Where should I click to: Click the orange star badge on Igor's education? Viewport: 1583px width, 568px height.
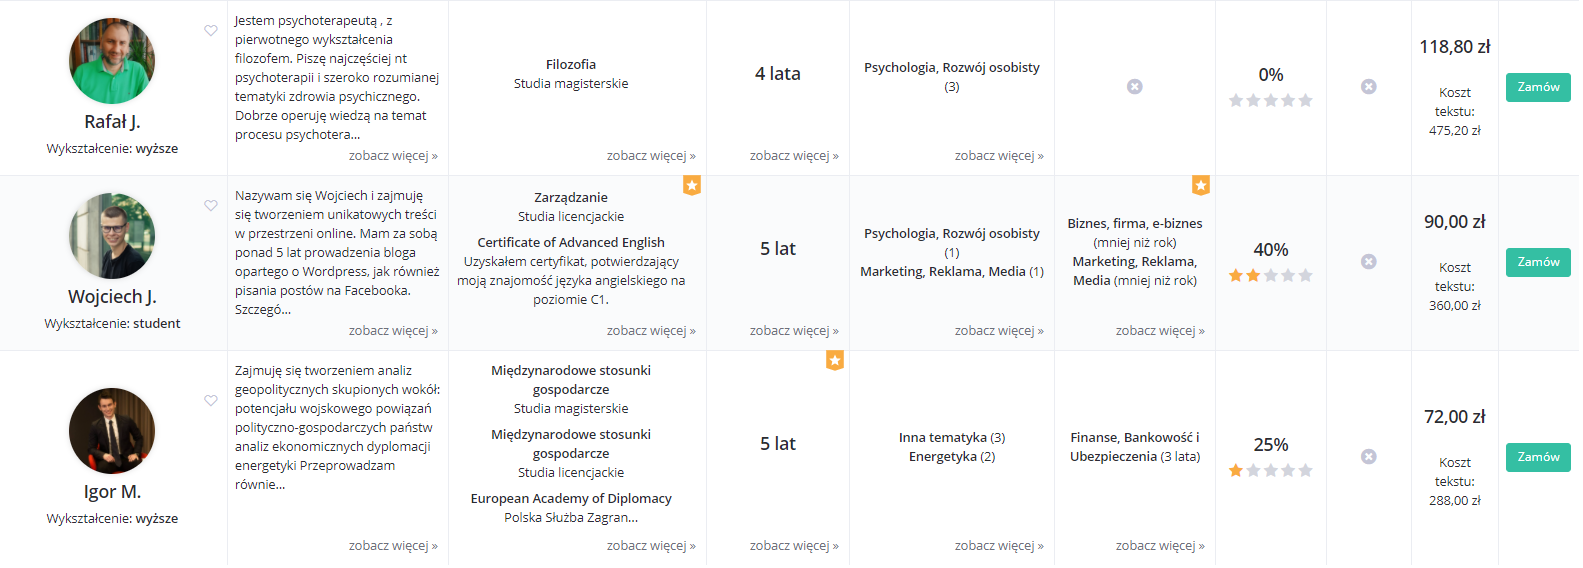(834, 360)
